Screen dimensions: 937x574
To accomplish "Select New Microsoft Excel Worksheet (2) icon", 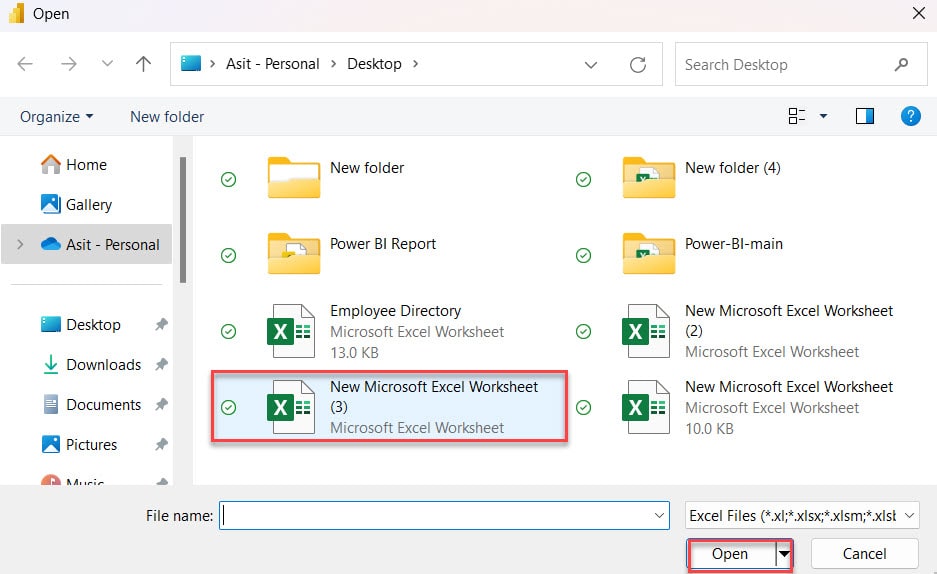I will click(x=645, y=331).
